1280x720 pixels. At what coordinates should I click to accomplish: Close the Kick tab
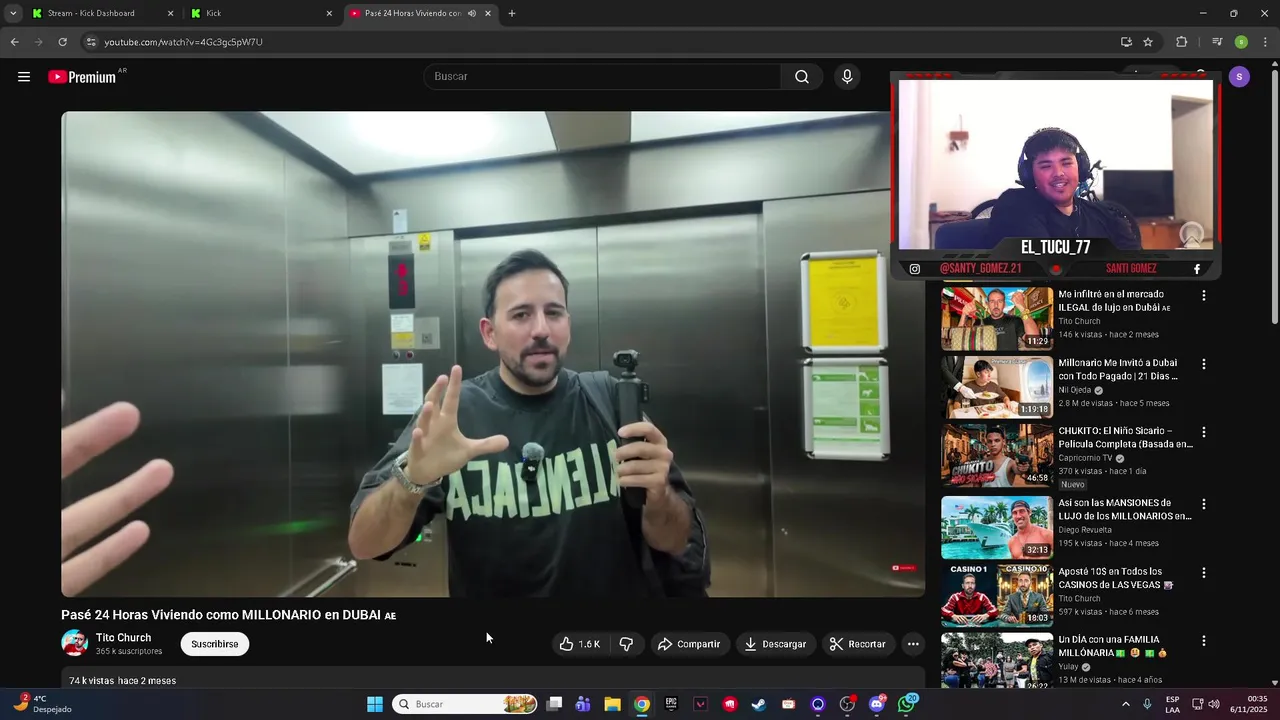(x=329, y=14)
